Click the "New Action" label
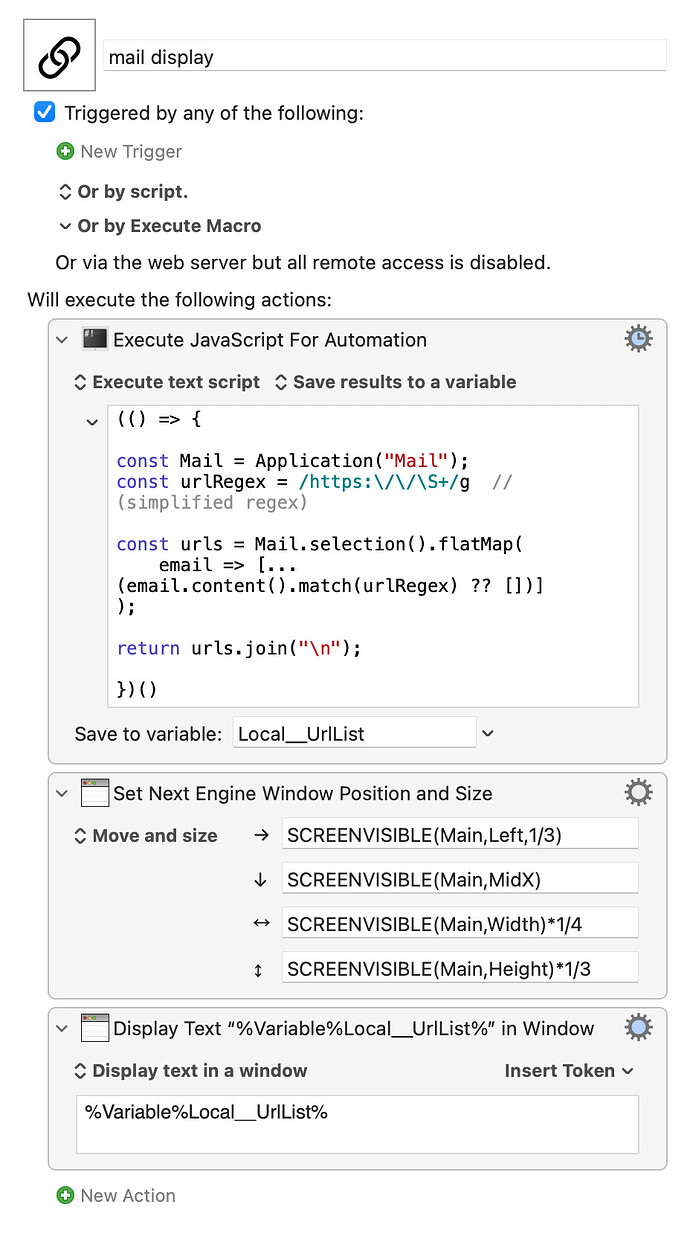This screenshot has width=690, height=1238. pyautogui.click(x=128, y=1196)
